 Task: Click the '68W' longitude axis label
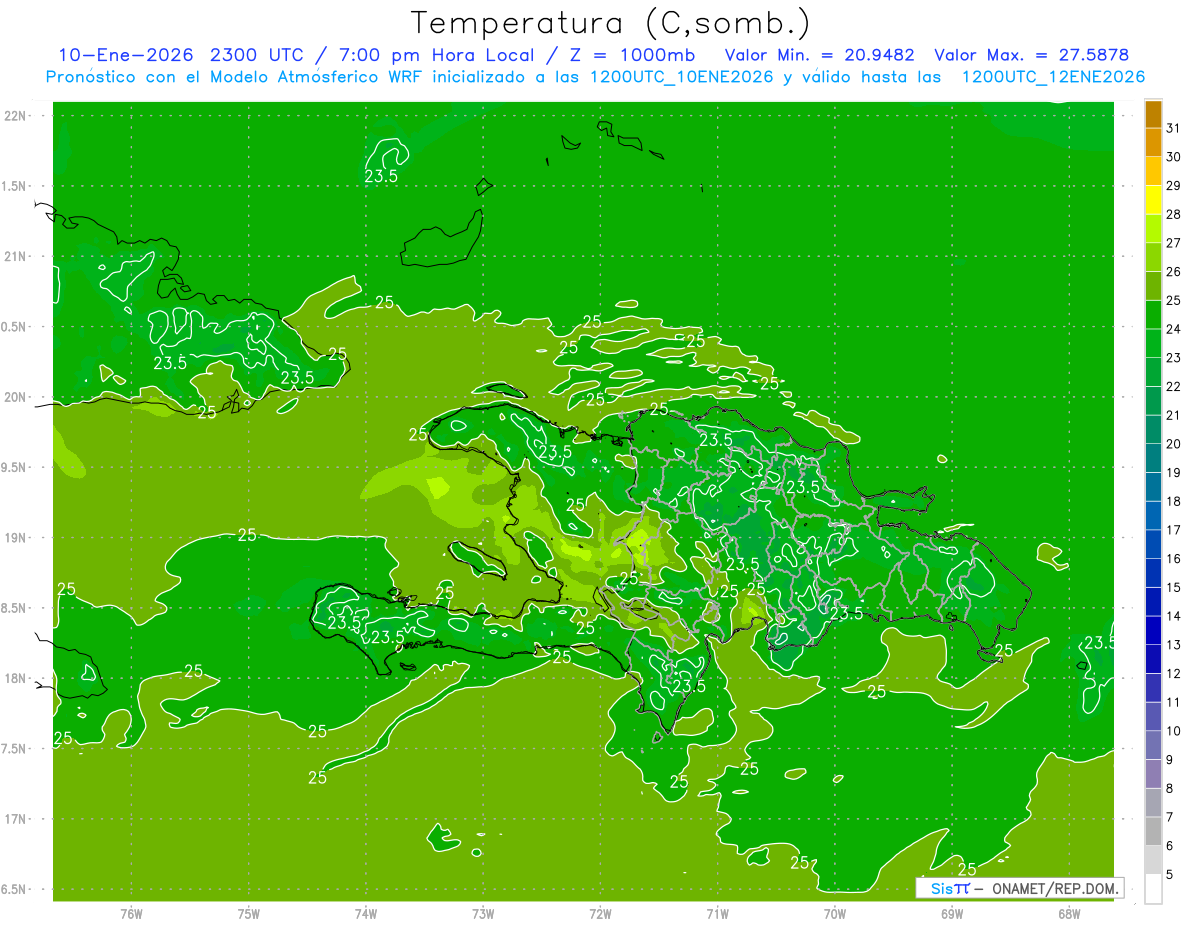click(1069, 913)
